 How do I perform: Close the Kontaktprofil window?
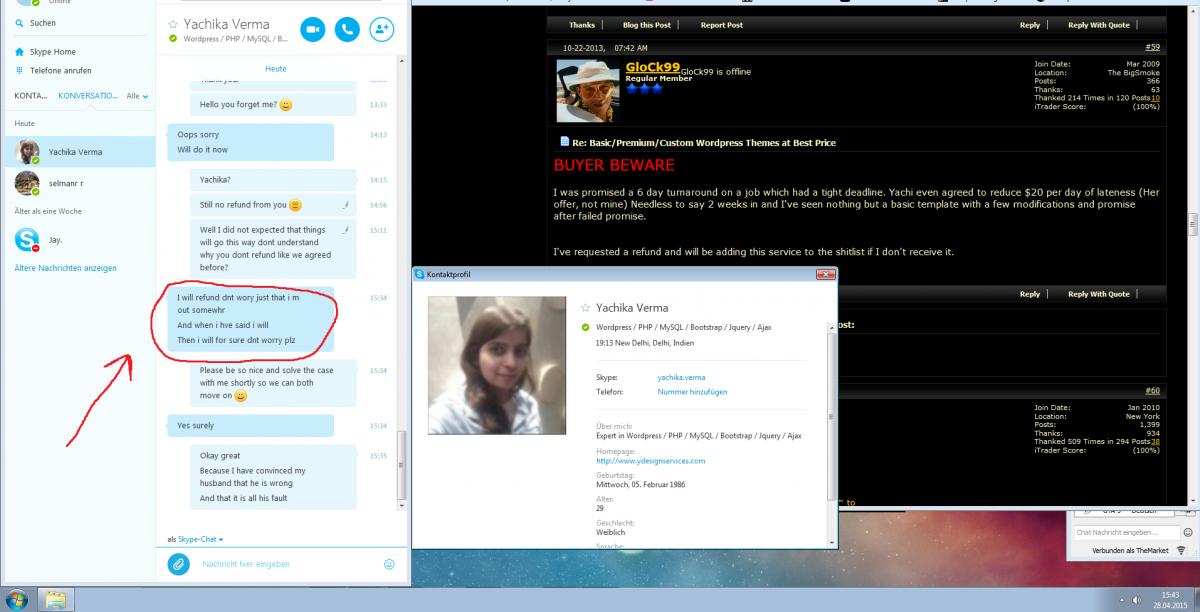pos(825,273)
